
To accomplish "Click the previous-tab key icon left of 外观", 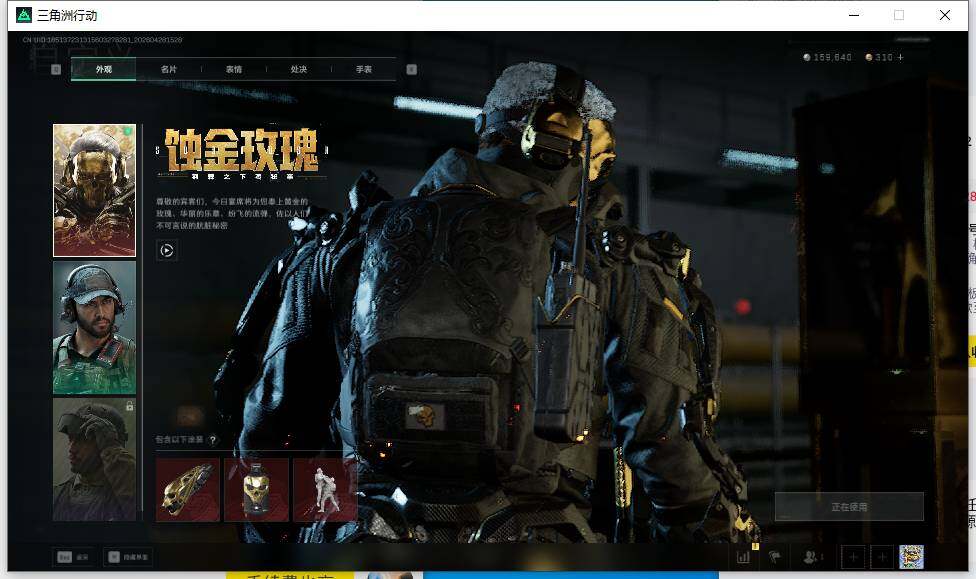I will point(56,69).
